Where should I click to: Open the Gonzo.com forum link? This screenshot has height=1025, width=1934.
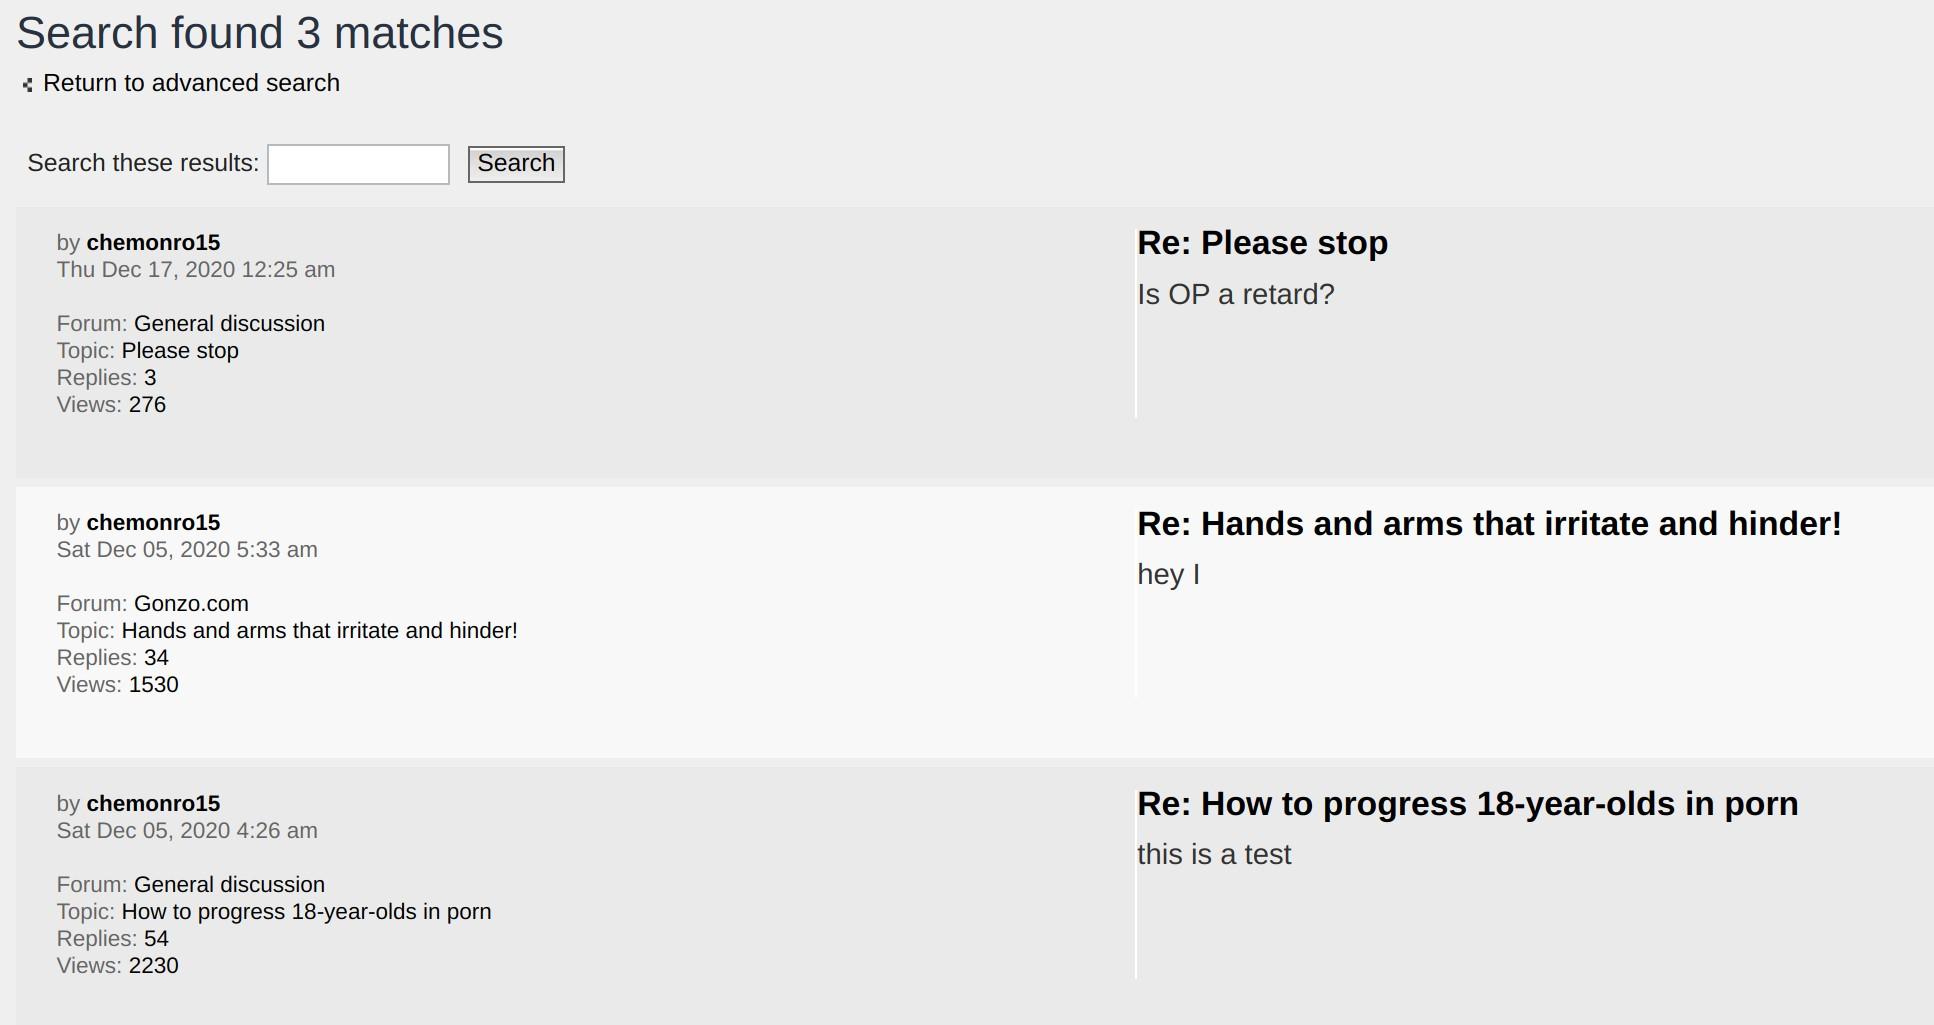pos(191,604)
